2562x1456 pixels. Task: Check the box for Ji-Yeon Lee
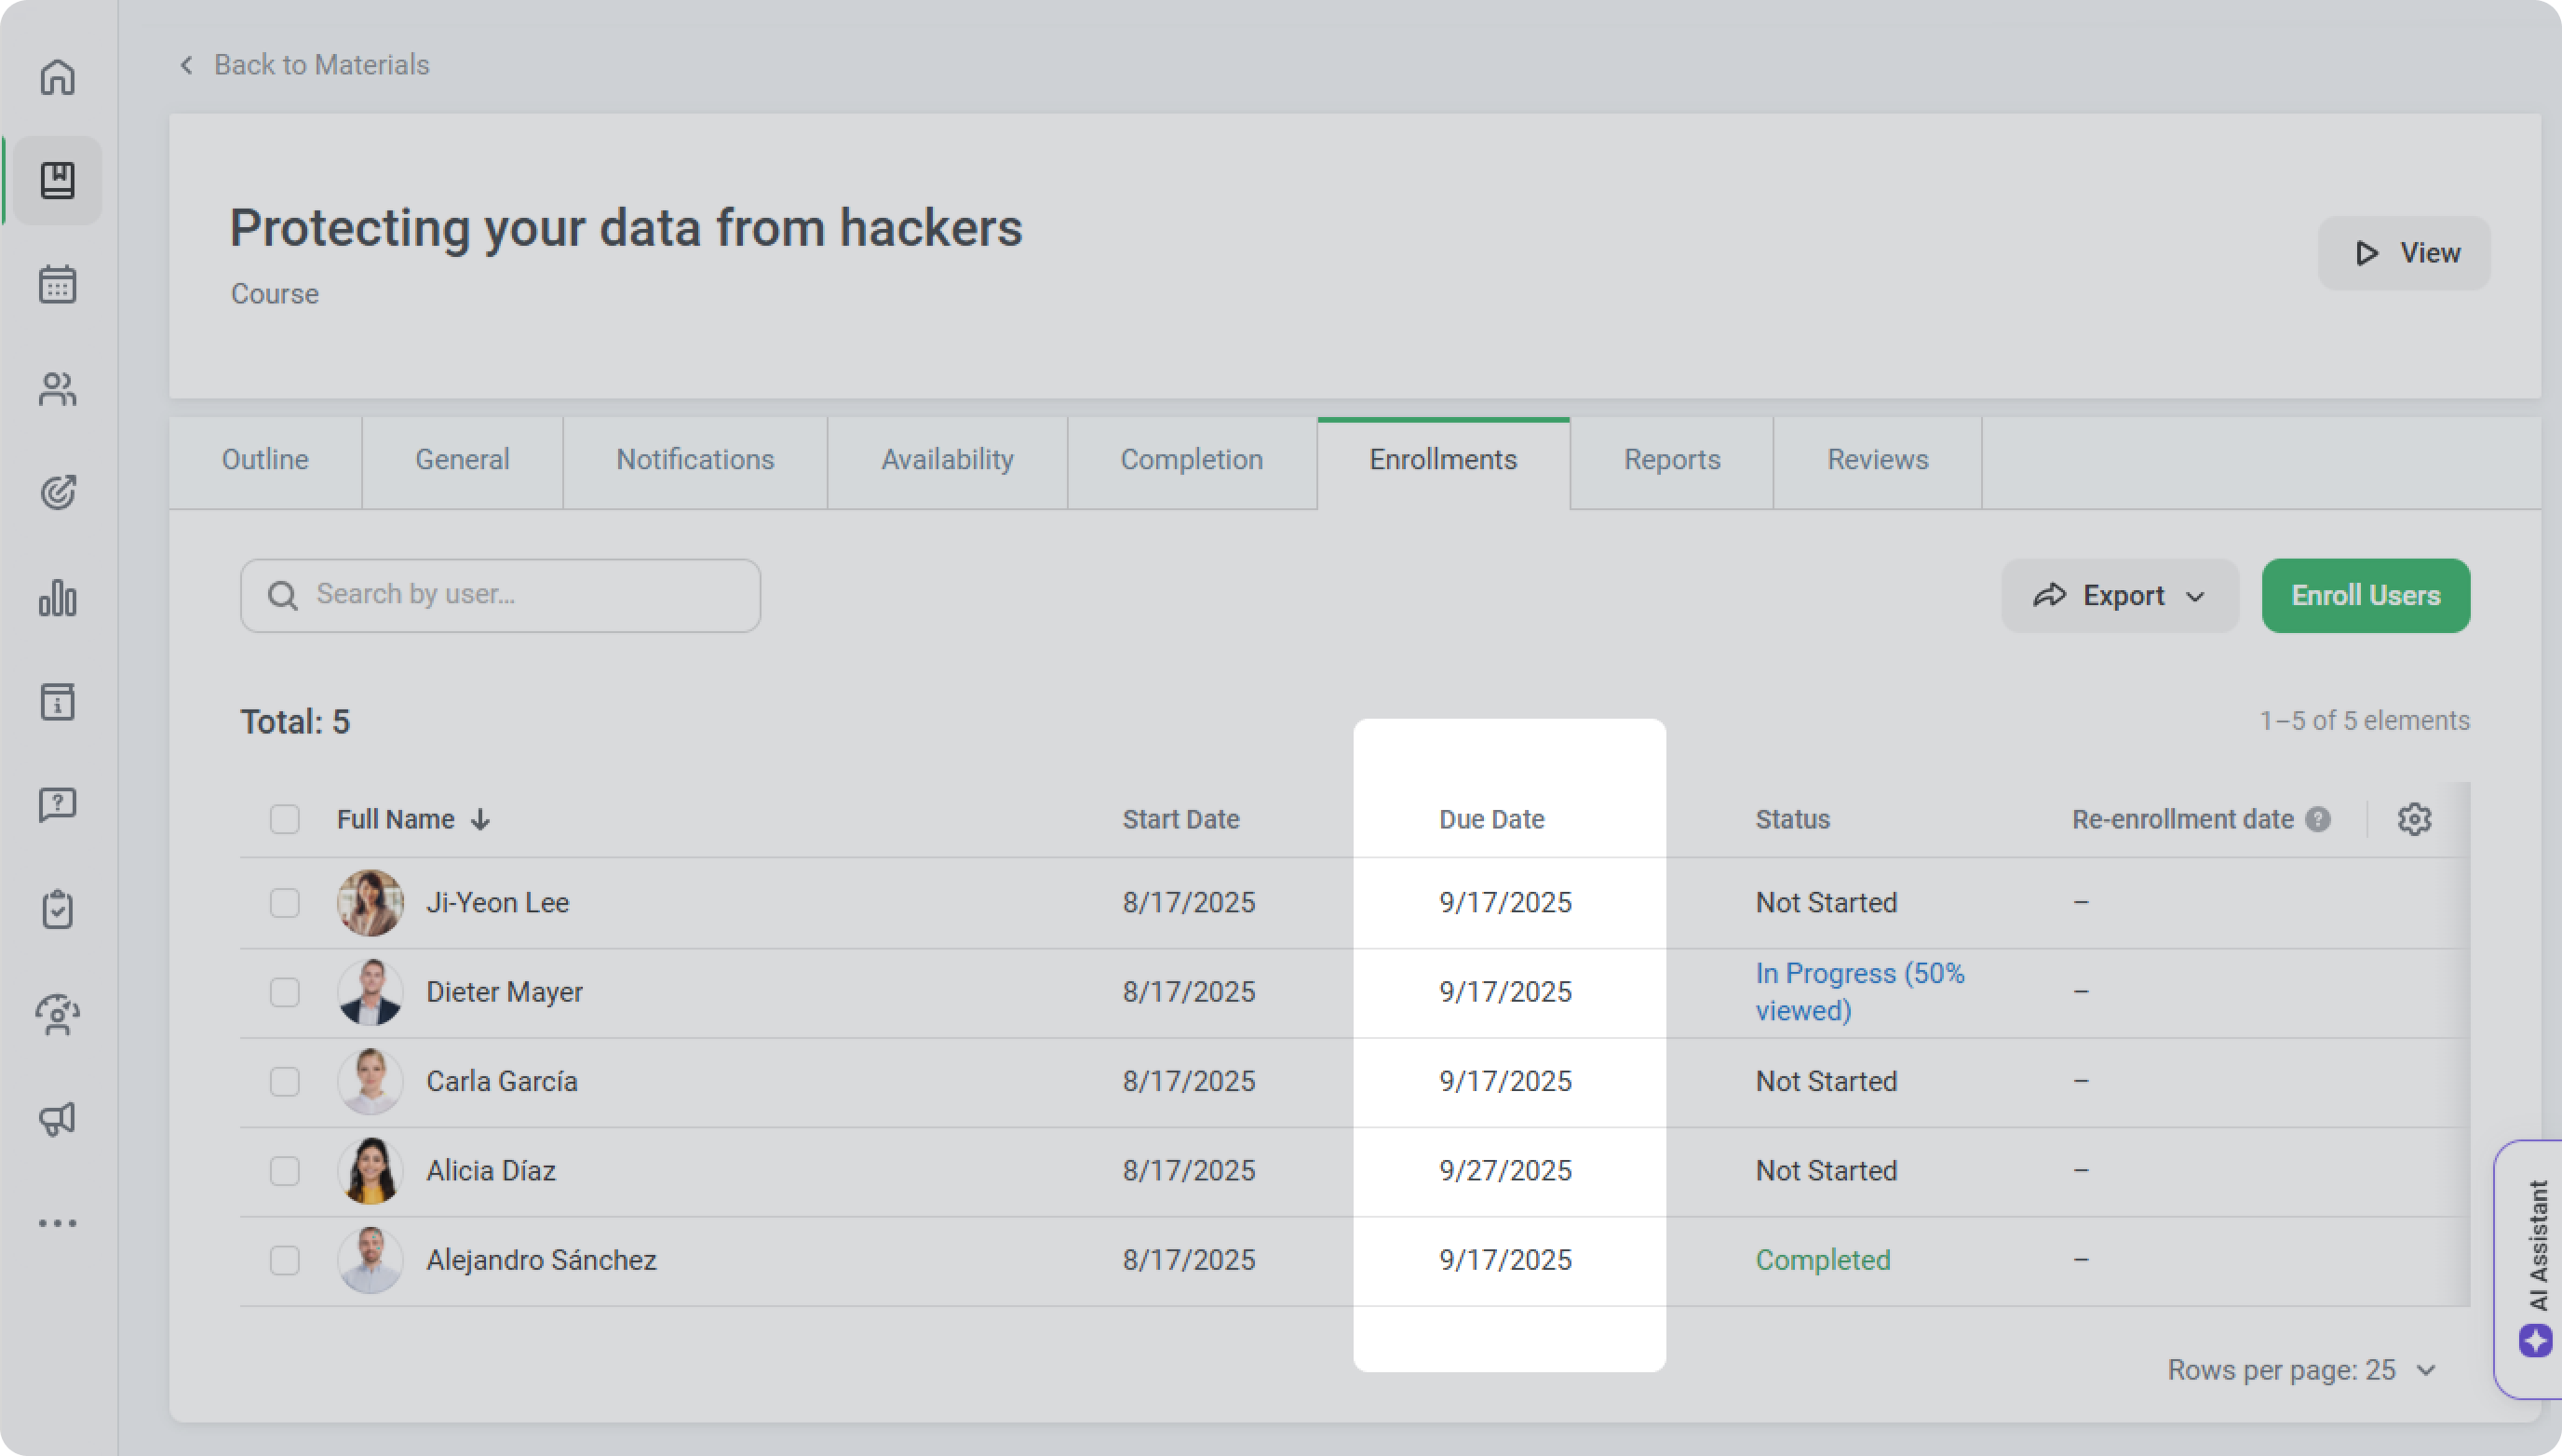tap(285, 903)
